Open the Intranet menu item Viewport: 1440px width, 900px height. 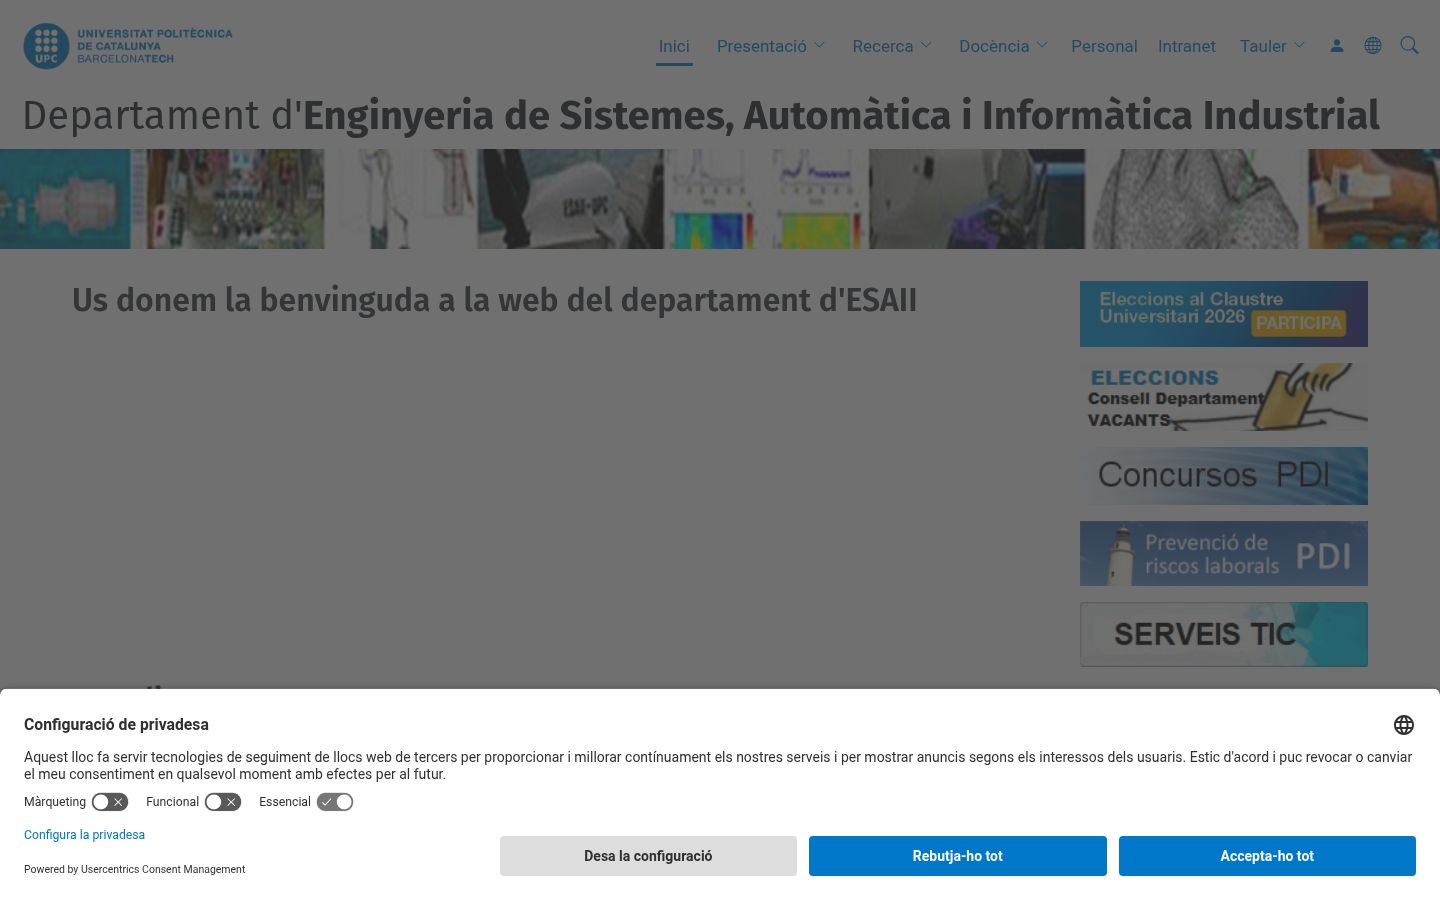click(1187, 46)
